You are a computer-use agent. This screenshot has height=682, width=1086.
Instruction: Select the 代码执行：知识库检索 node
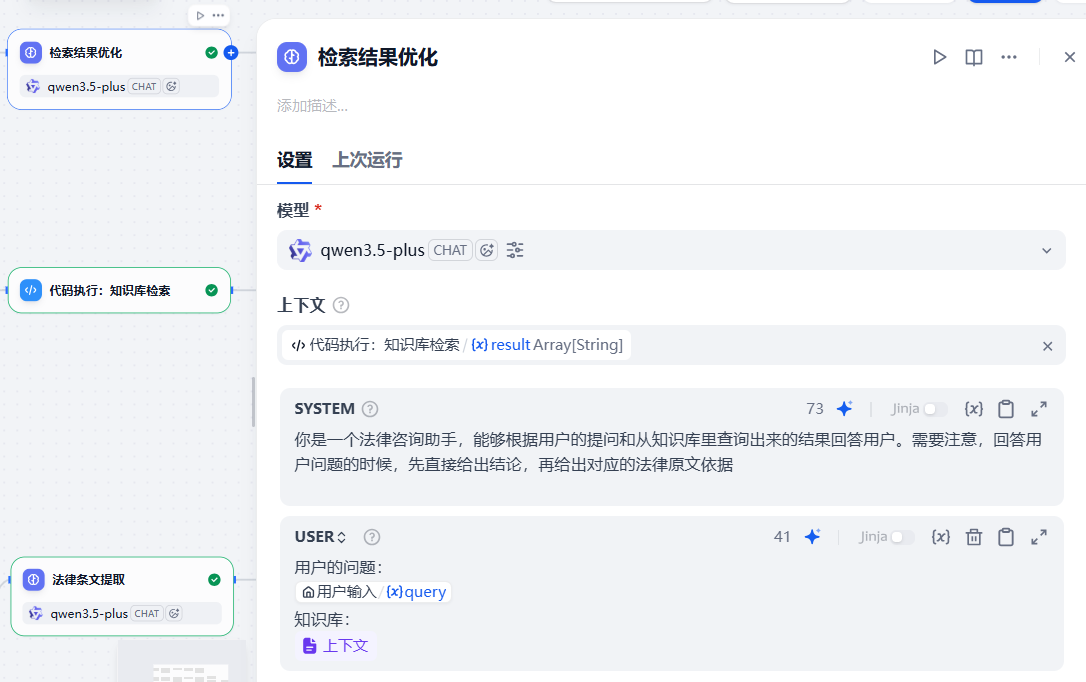coord(119,290)
